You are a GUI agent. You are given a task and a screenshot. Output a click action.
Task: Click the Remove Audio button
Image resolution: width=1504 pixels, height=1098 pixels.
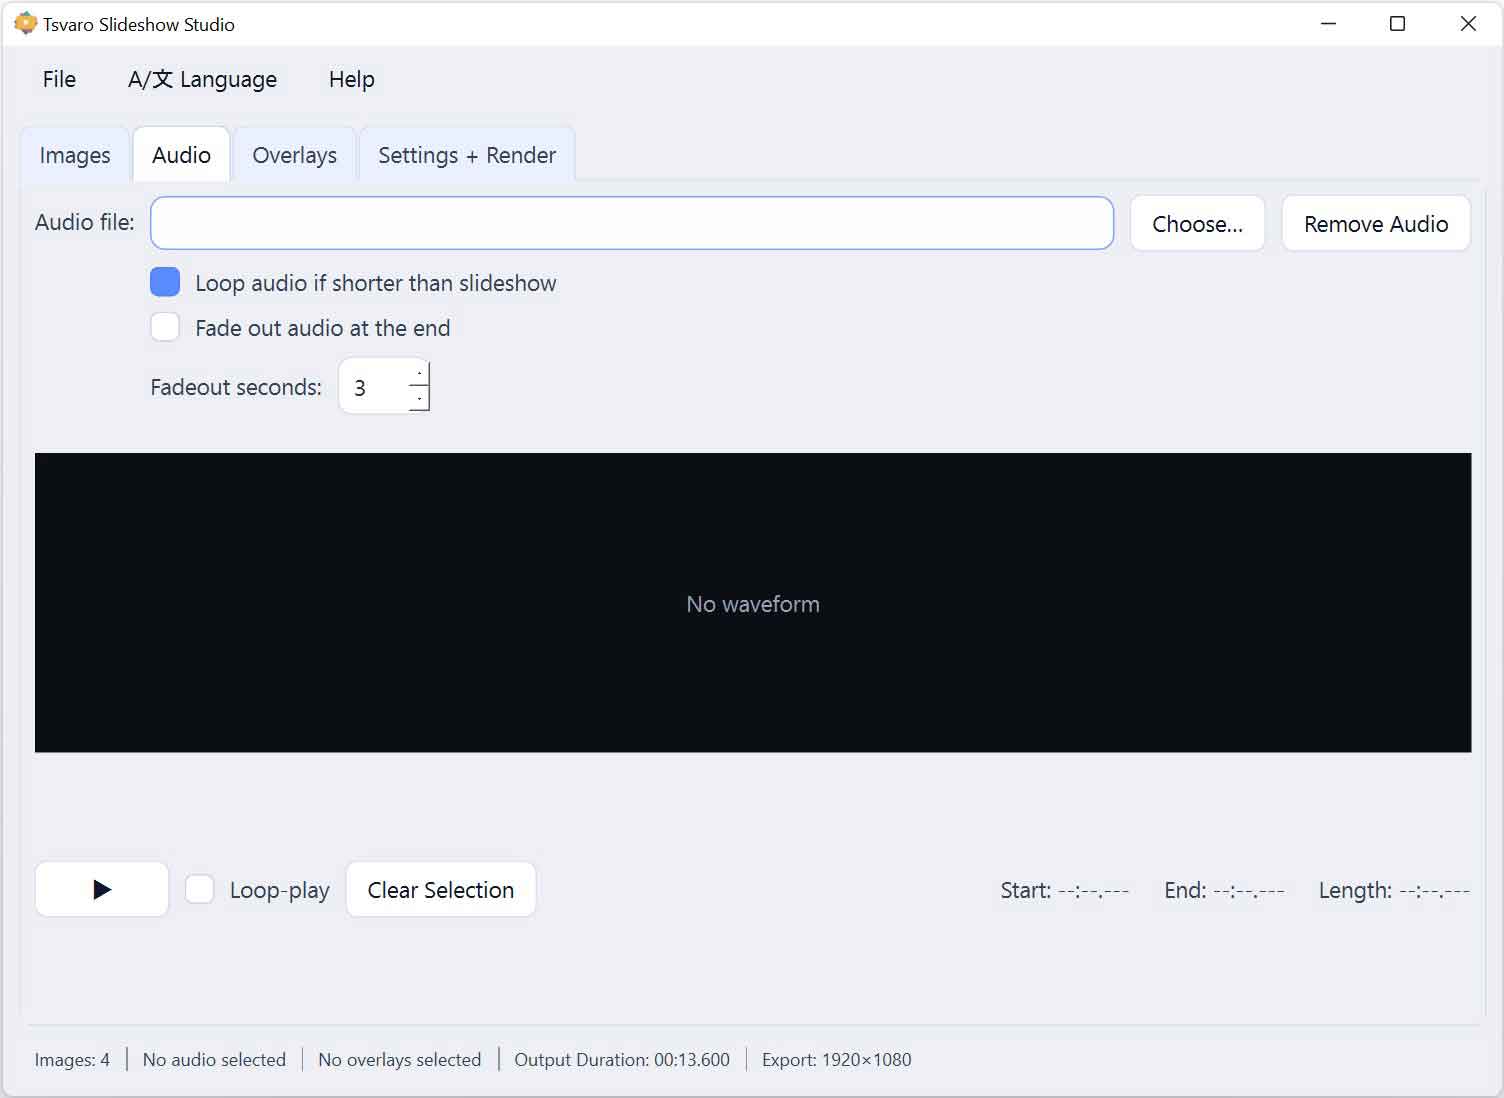(1376, 223)
